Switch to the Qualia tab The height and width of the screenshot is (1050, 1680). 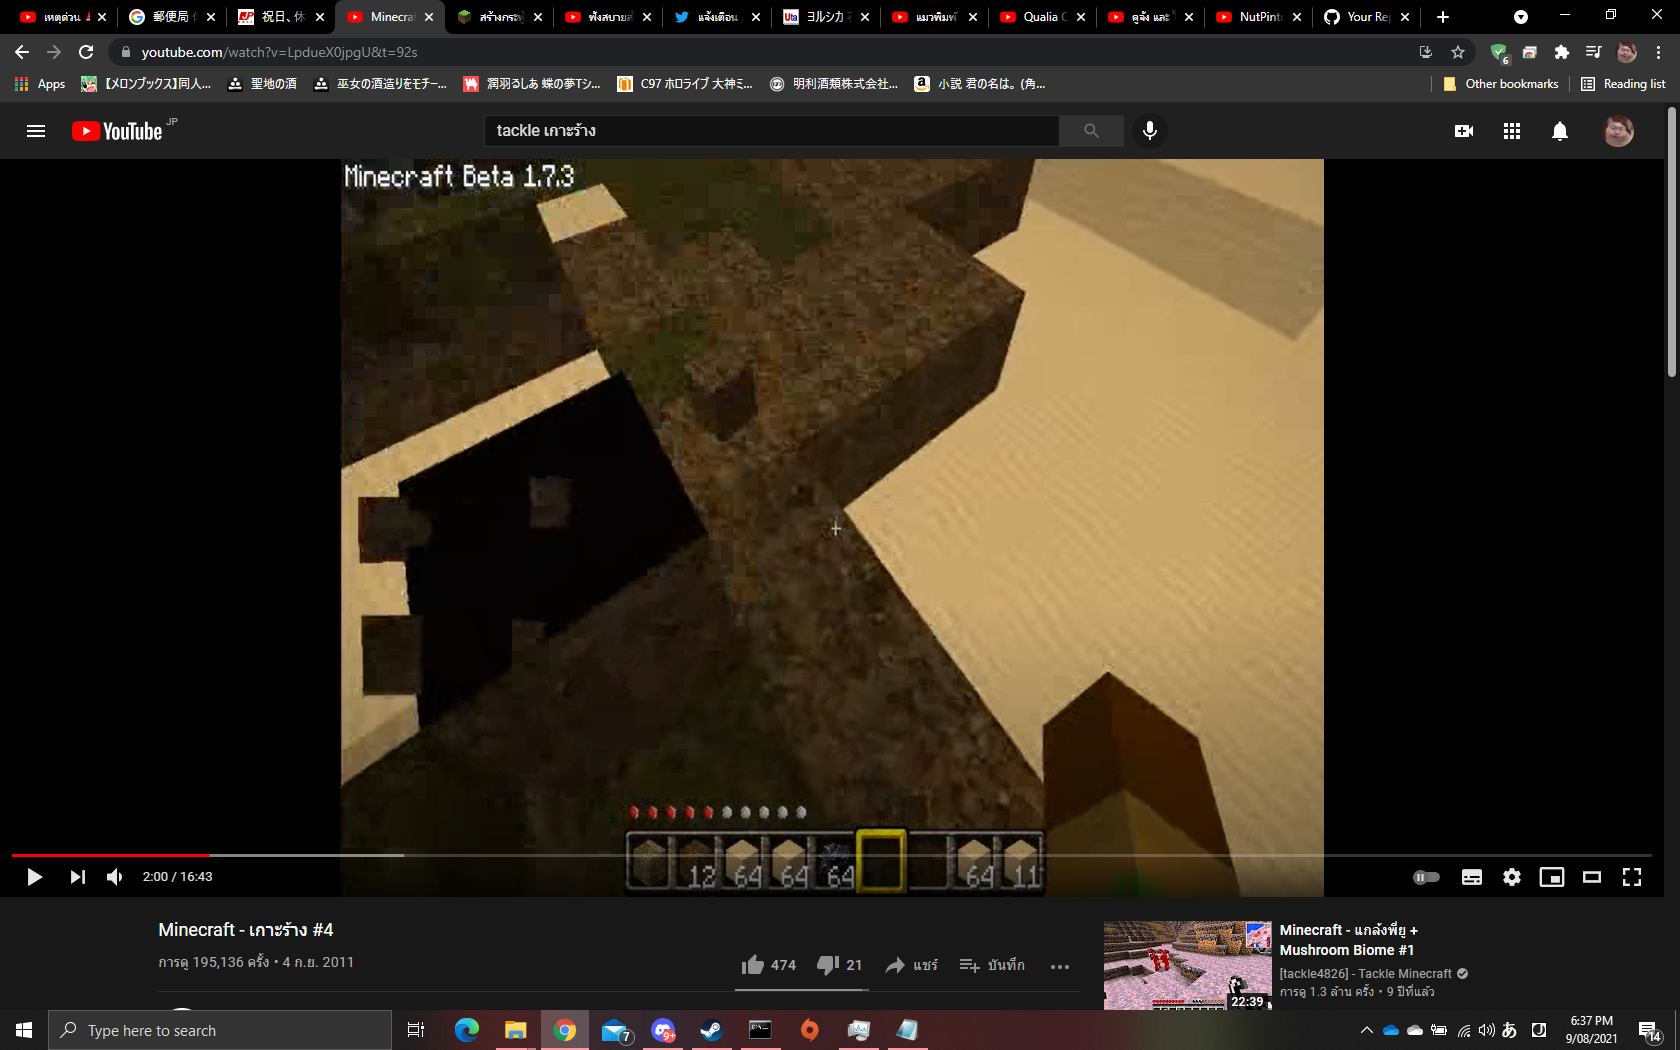click(x=1042, y=17)
